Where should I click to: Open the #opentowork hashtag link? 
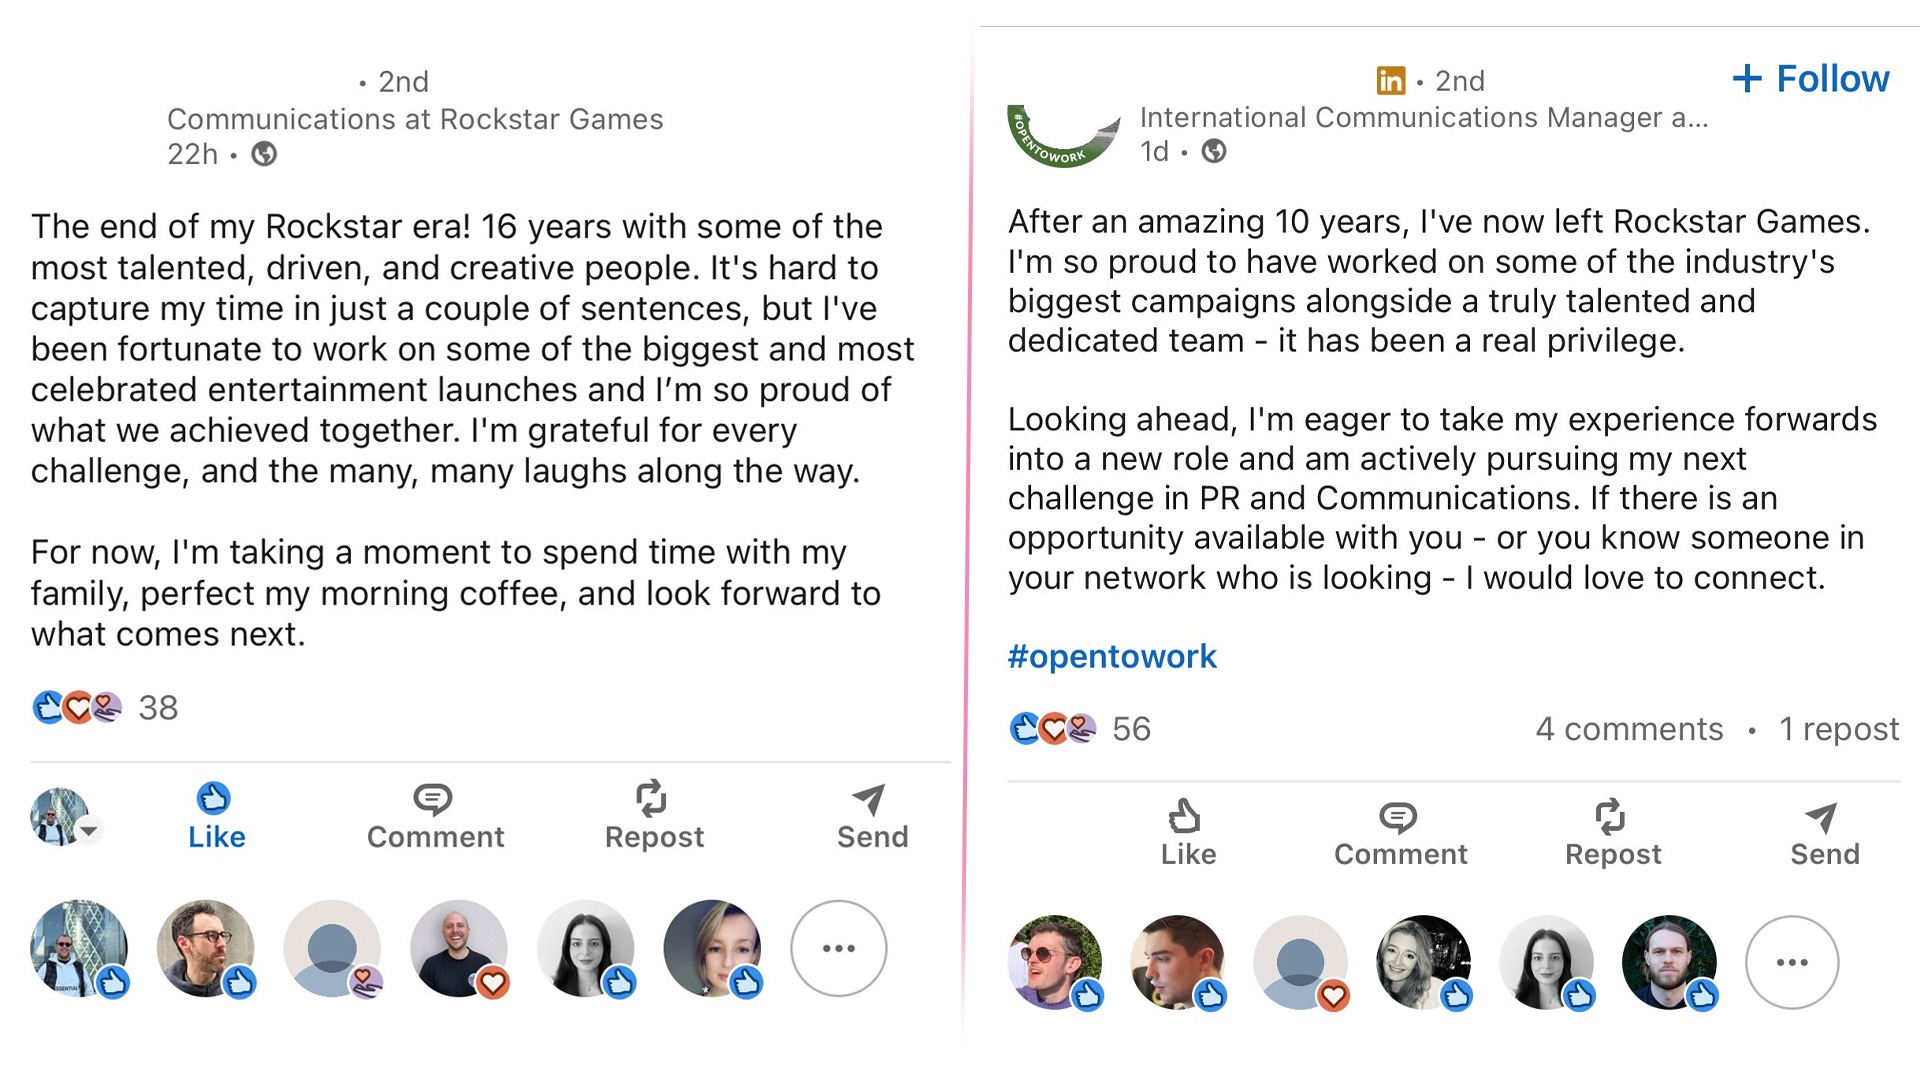1112,656
